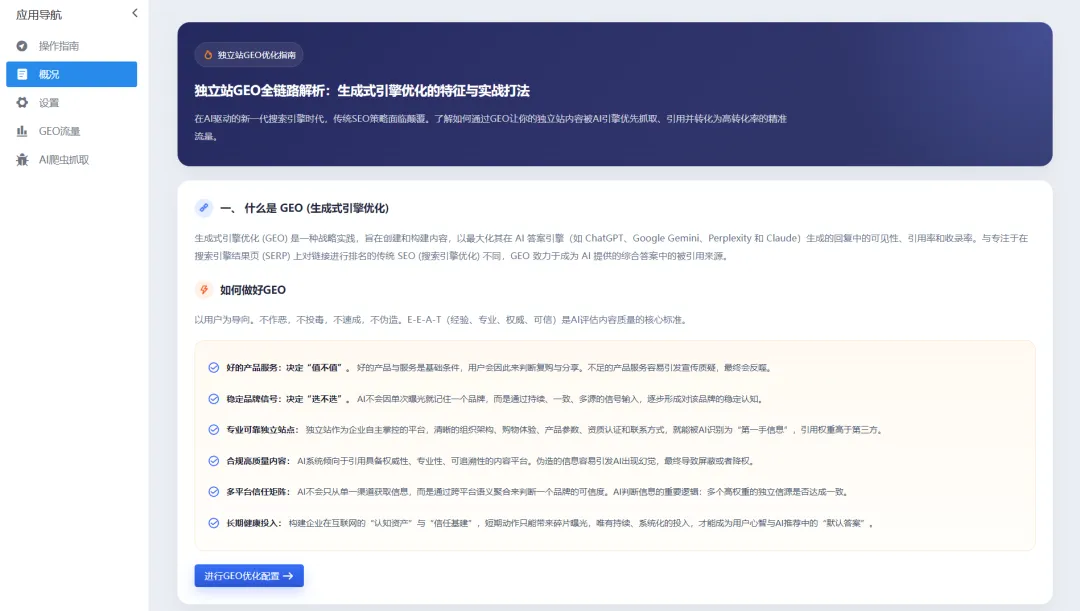The width and height of the screenshot is (1080, 611).
Task: Click the text 长期健康投入：
Action: pyautogui.click(x=254, y=523)
